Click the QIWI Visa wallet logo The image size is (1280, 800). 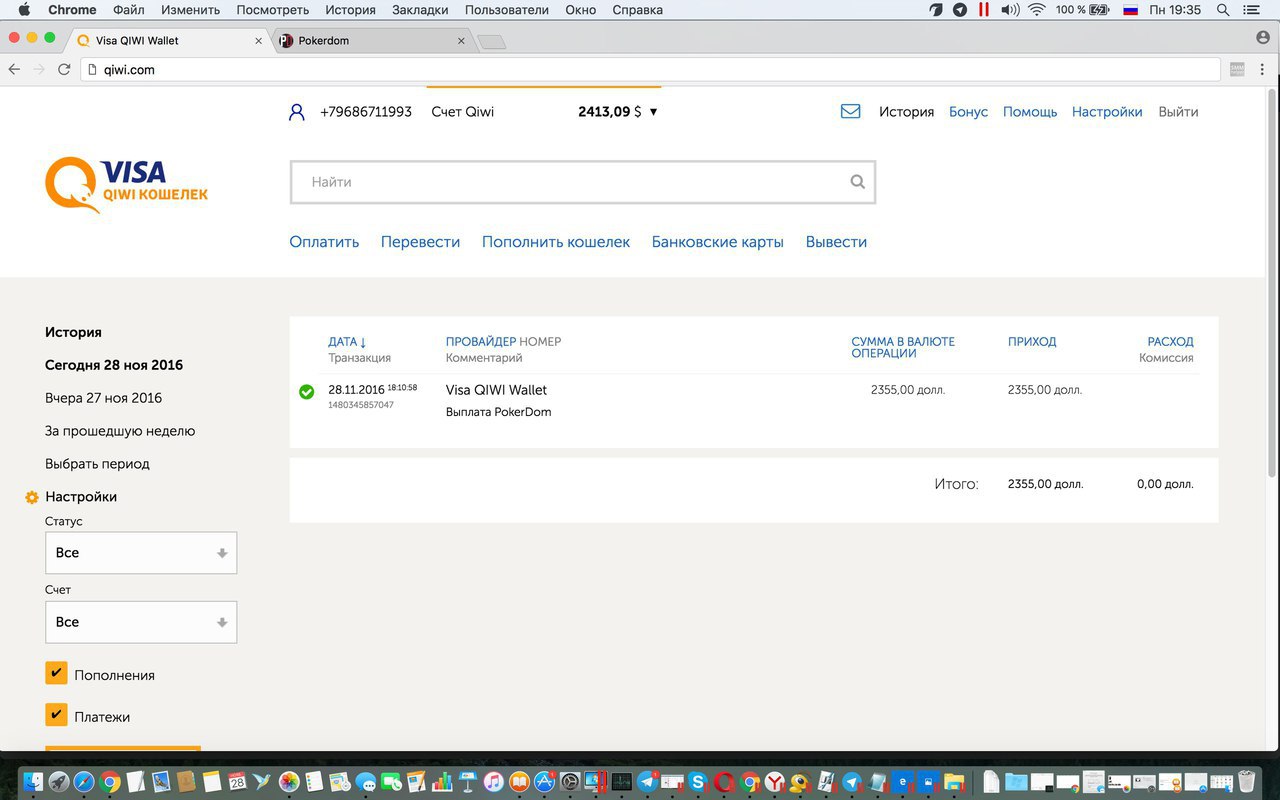click(x=126, y=184)
